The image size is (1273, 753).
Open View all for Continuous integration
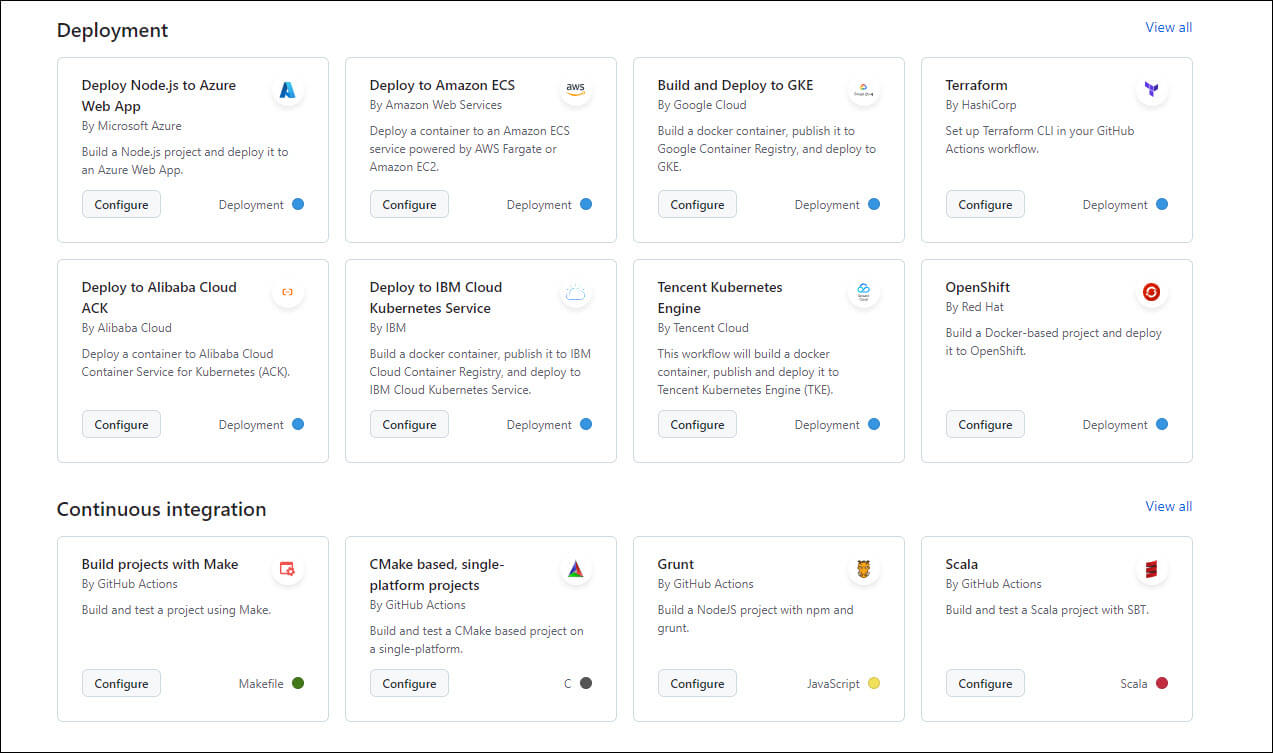[x=1168, y=506]
